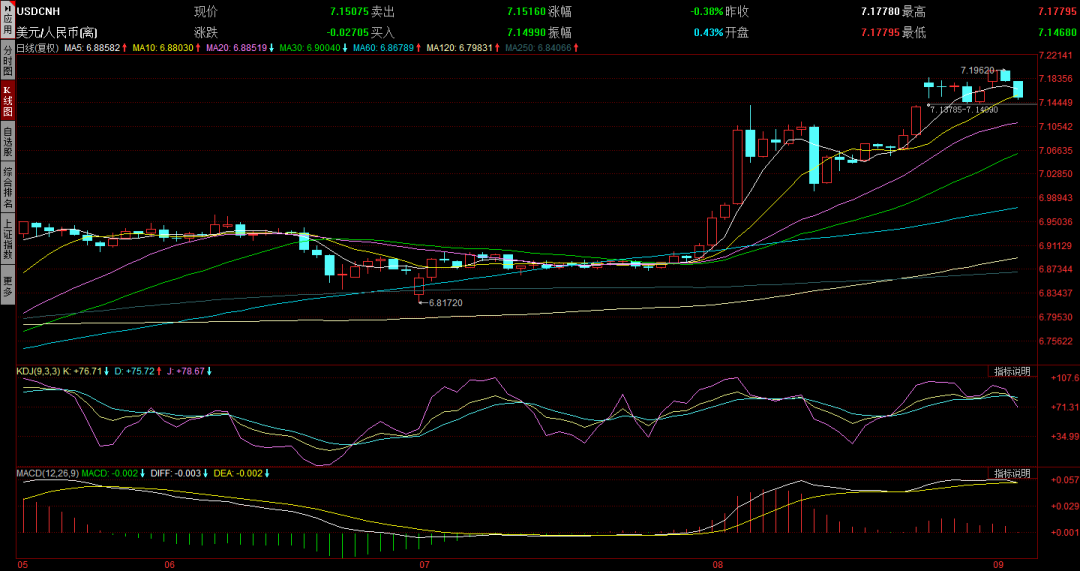Click the 09 month label on time axis

999,564
